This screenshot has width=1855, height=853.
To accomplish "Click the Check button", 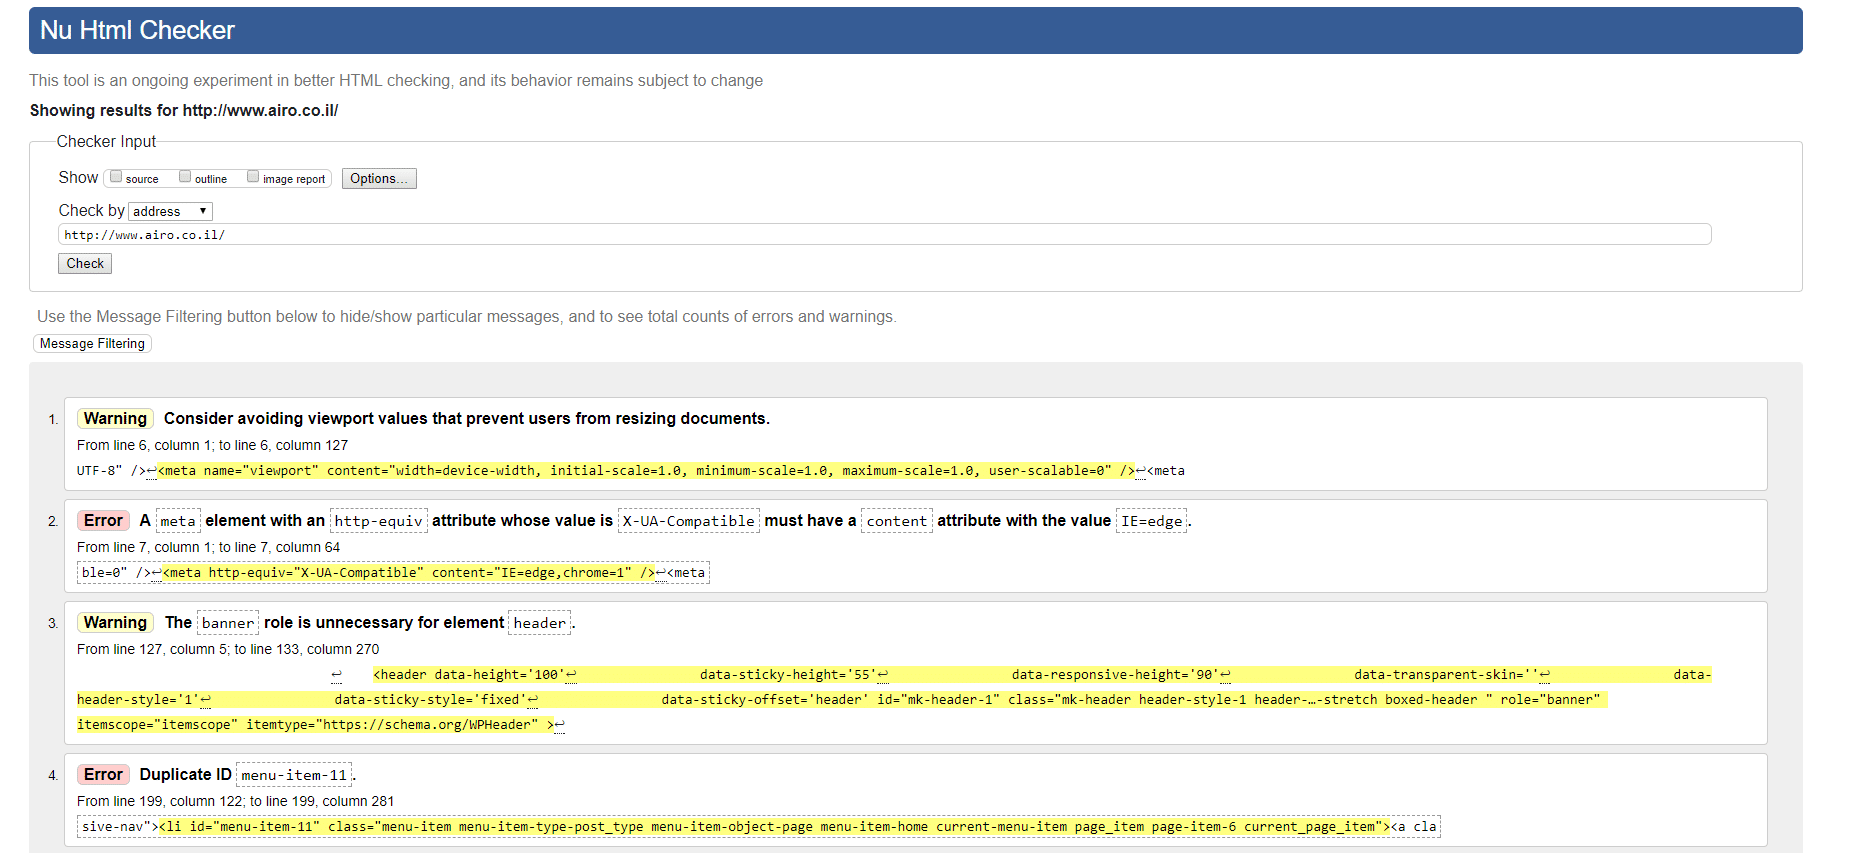I will (x=85, y=263).
